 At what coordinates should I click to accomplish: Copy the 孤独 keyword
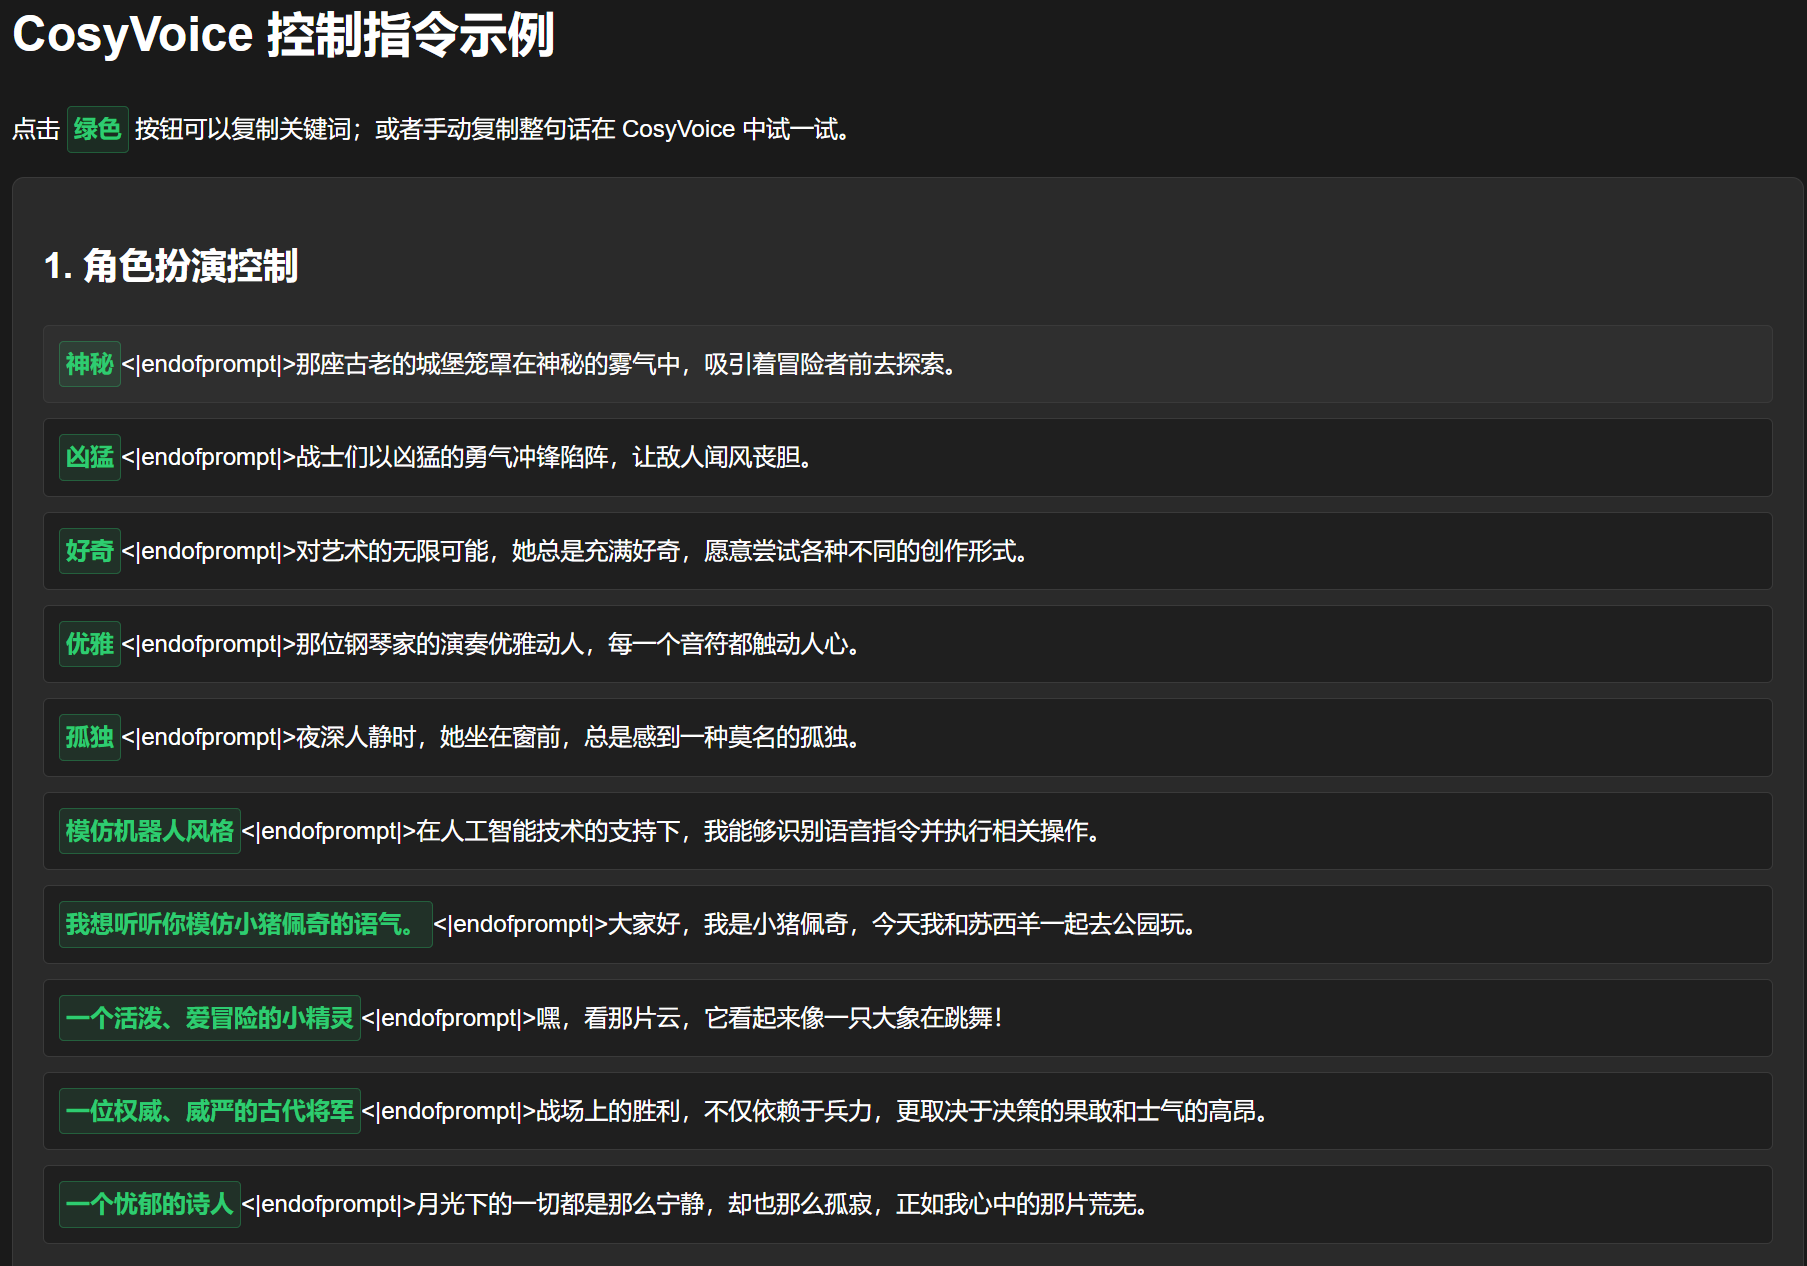click(89, 737)
